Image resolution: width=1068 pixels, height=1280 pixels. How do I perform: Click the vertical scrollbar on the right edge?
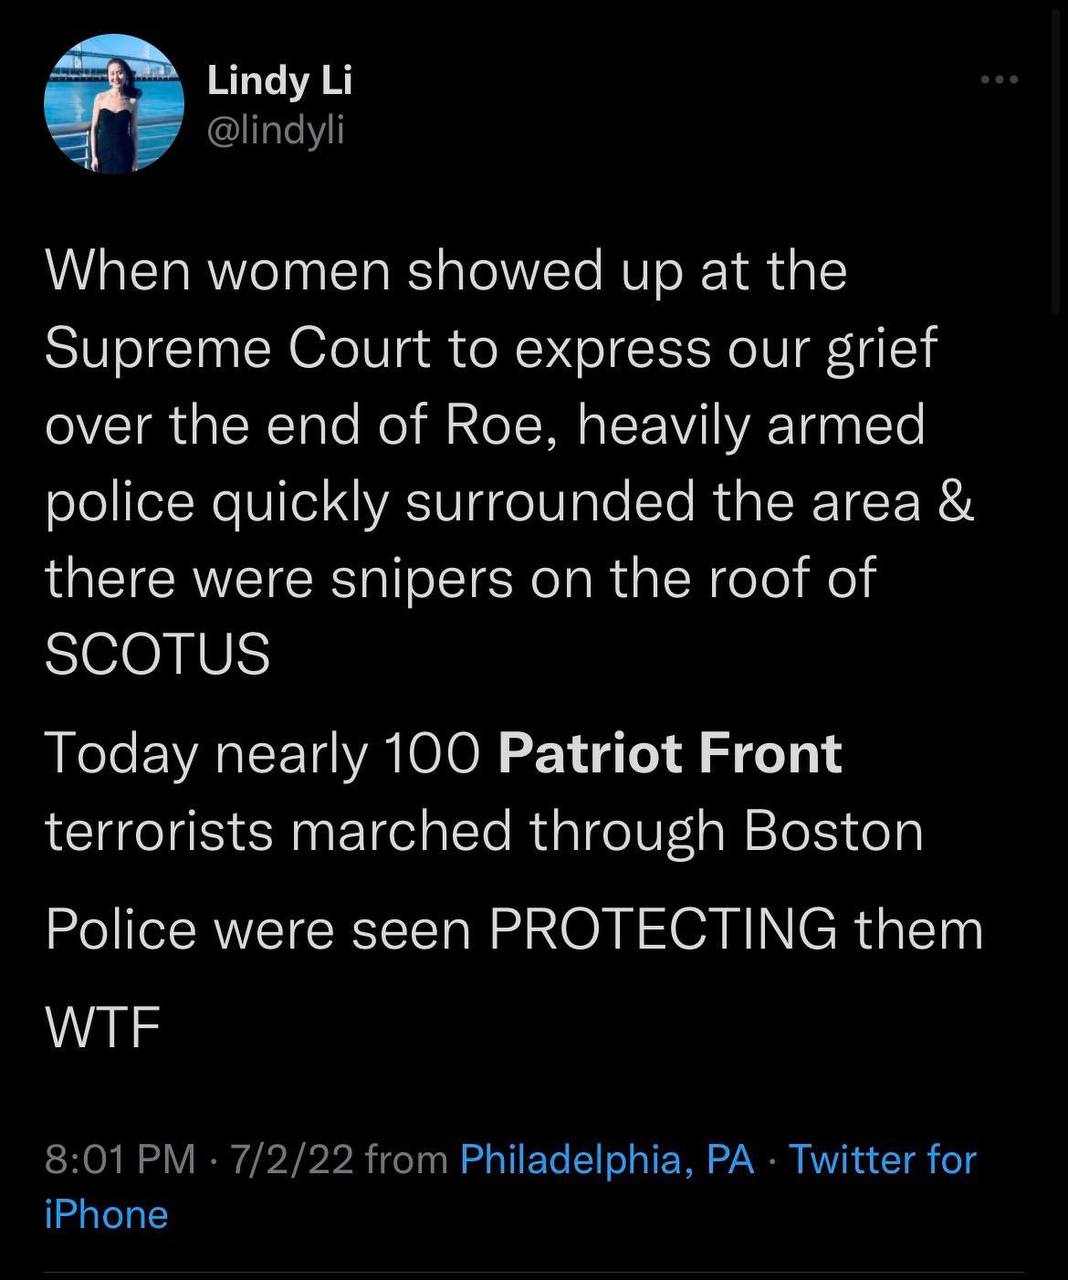tap(1055, 160)
